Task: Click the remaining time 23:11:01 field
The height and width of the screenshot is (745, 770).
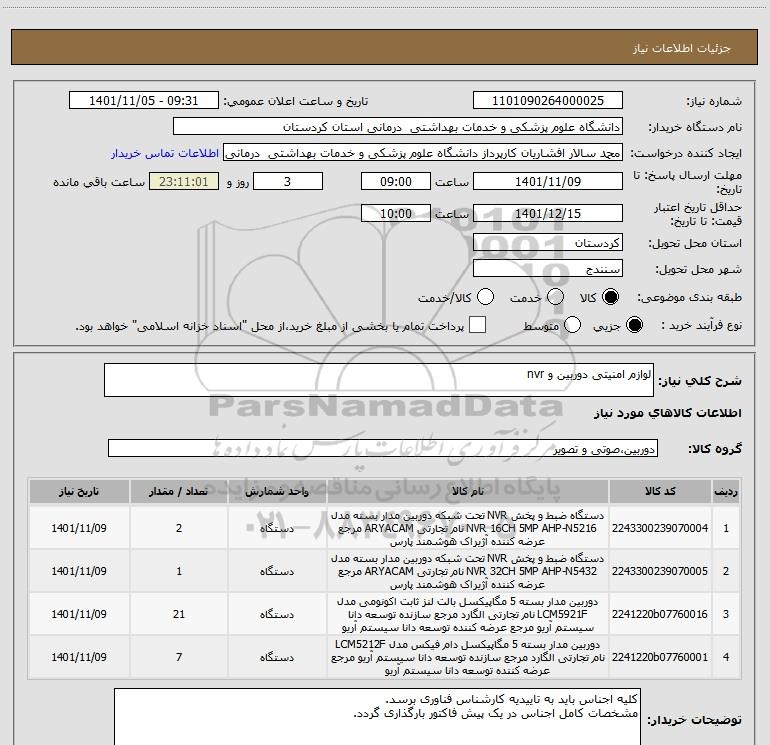Action: pos(184,181)
